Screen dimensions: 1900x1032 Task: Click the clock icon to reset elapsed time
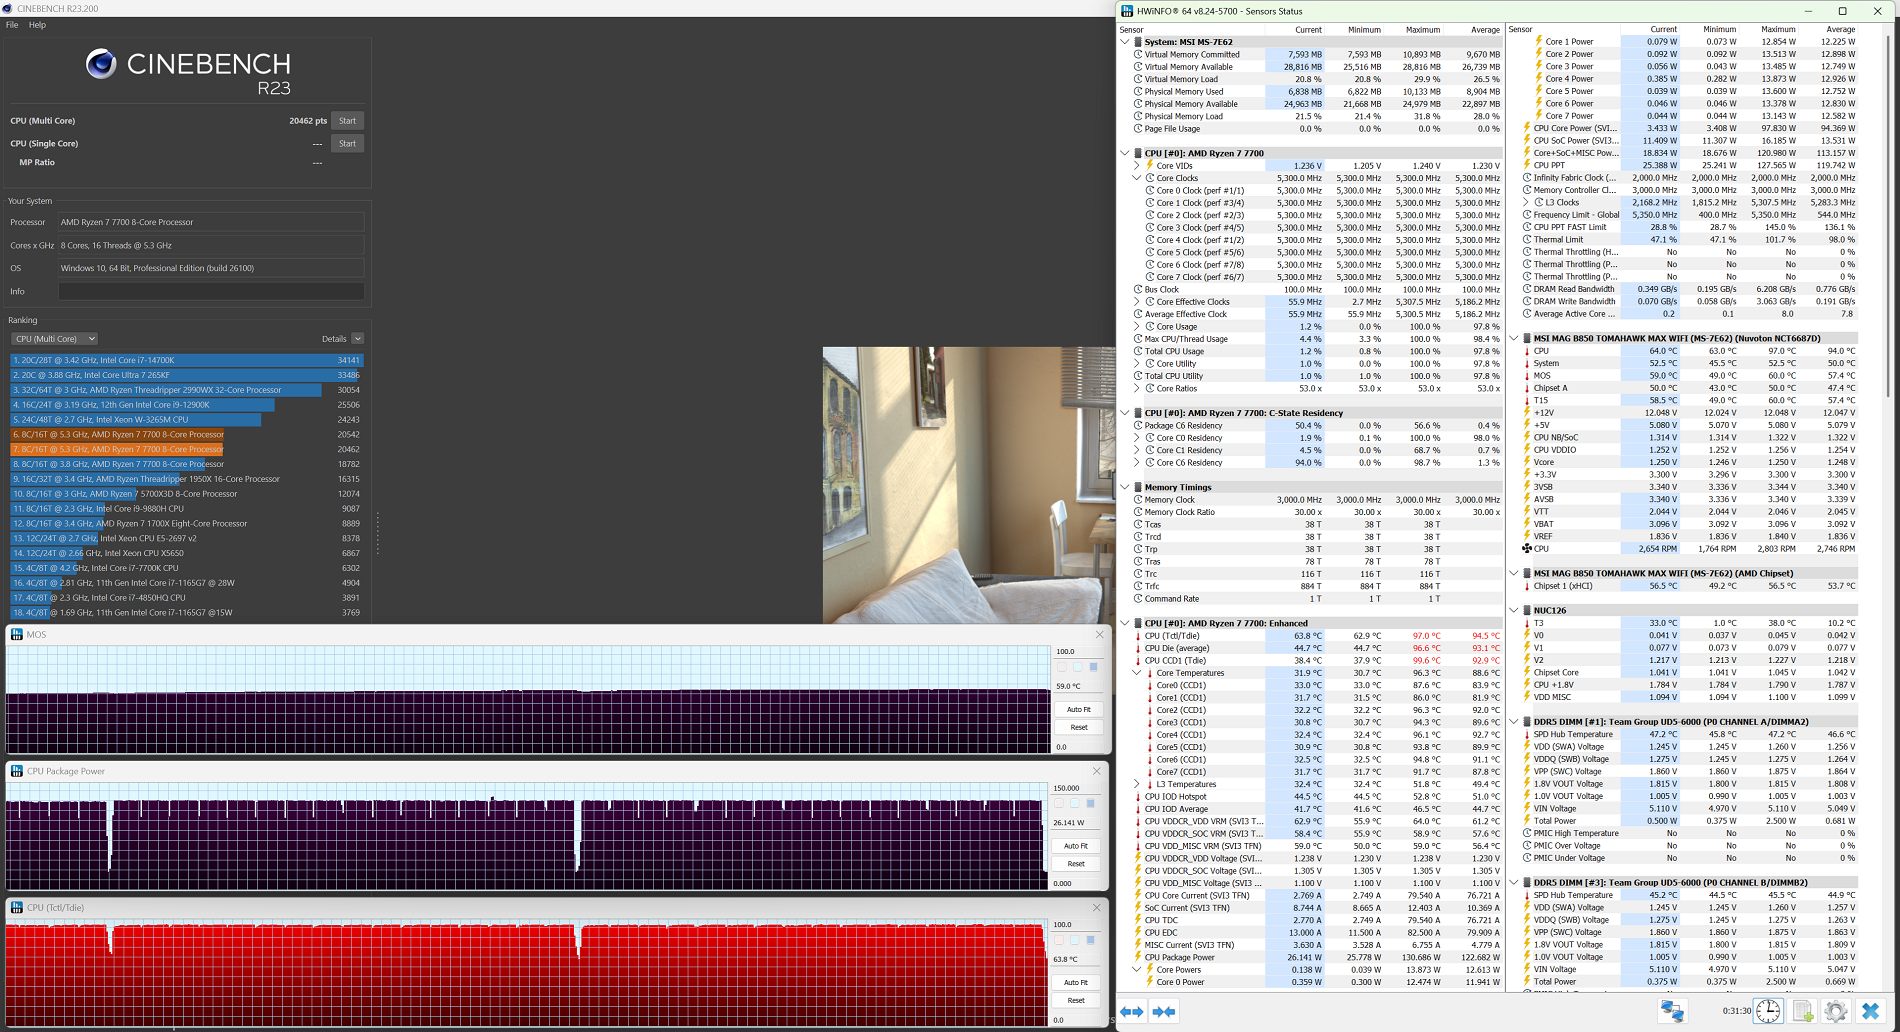[x=1768, y=1011]
